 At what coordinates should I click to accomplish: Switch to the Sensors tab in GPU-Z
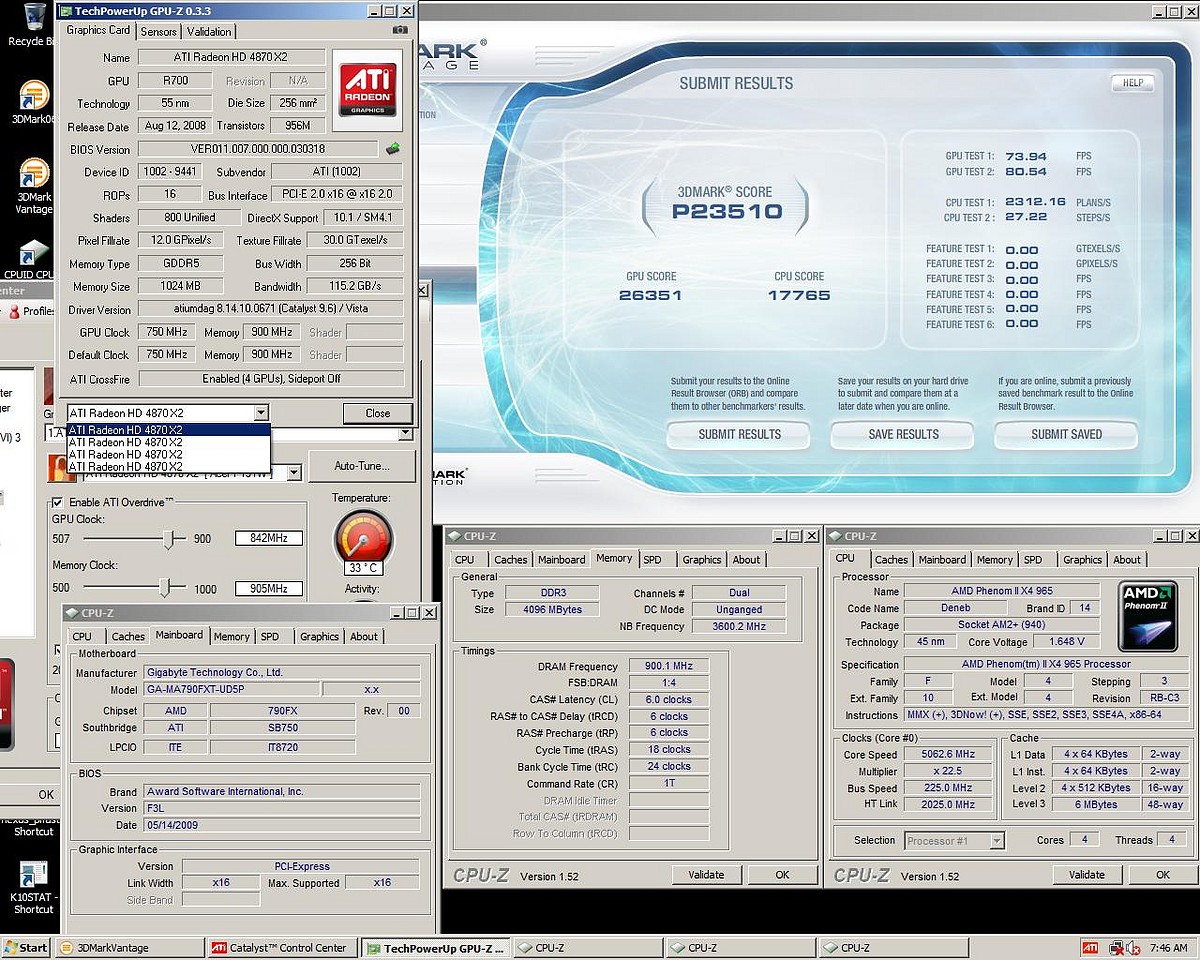point(159,31)
